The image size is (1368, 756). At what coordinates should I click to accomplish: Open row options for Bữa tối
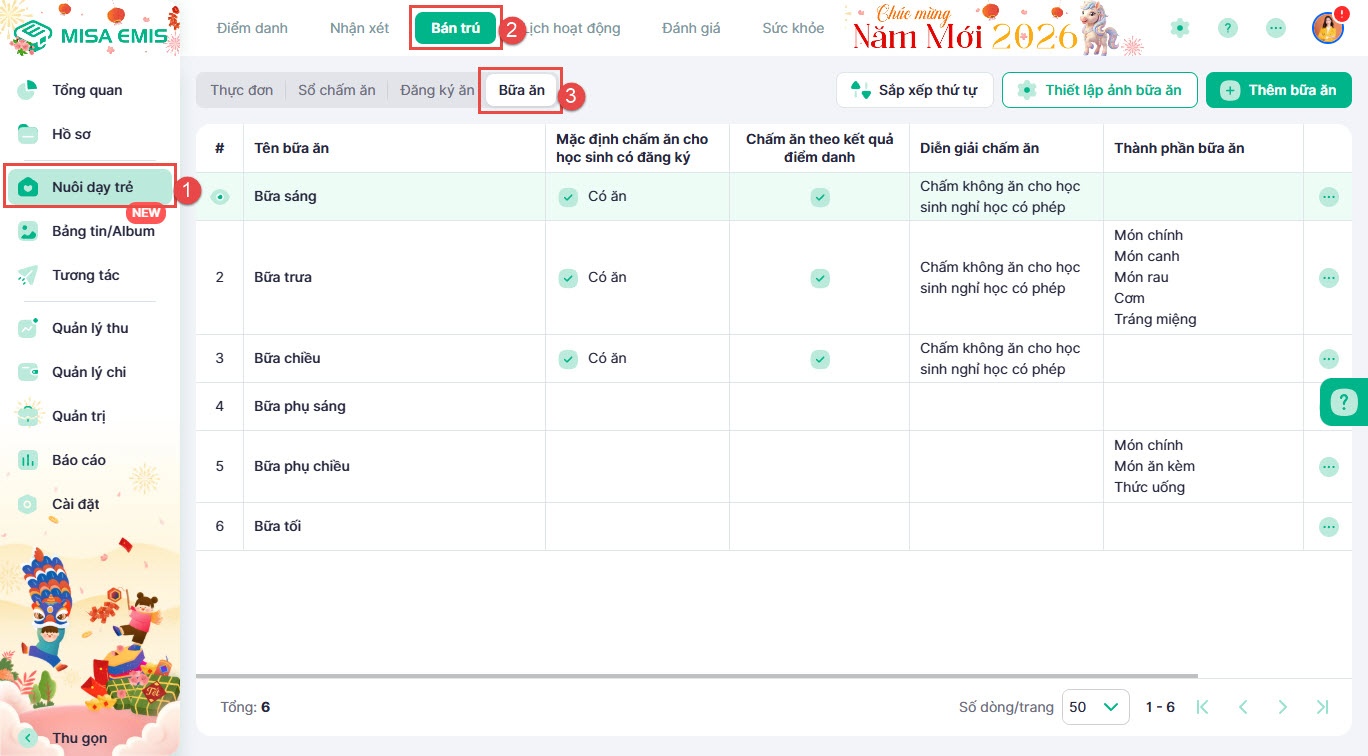(x=1328, y=526)
